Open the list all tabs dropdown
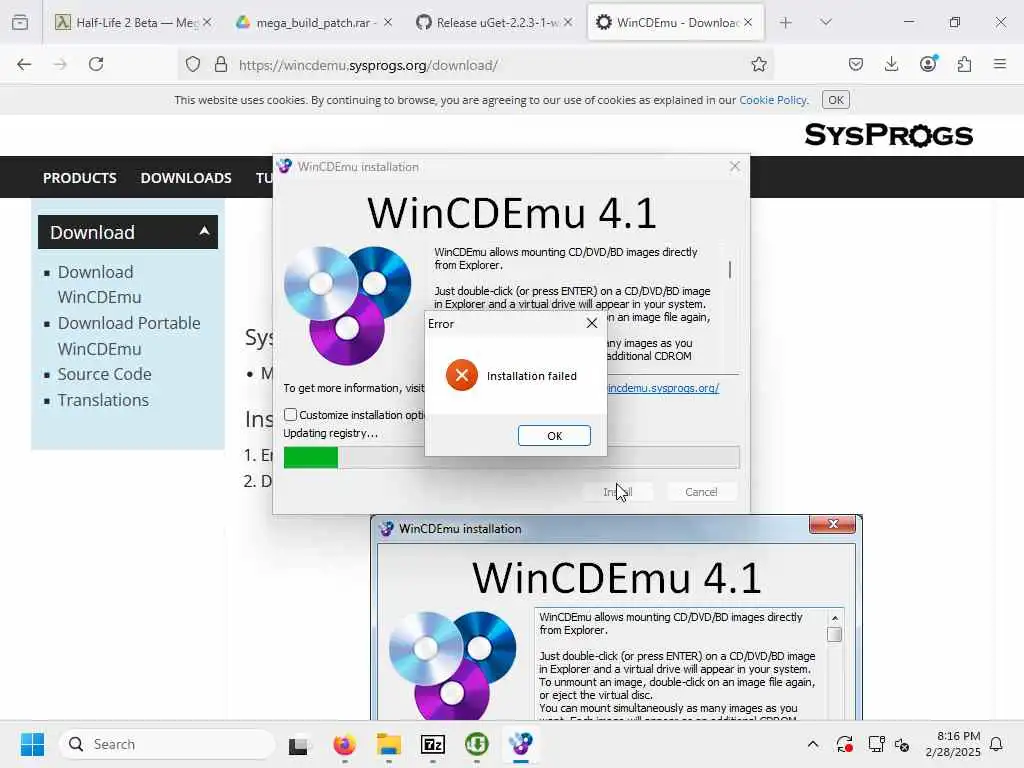Image resolution: width=1024 pixels, height=768 pixels. 825,22
